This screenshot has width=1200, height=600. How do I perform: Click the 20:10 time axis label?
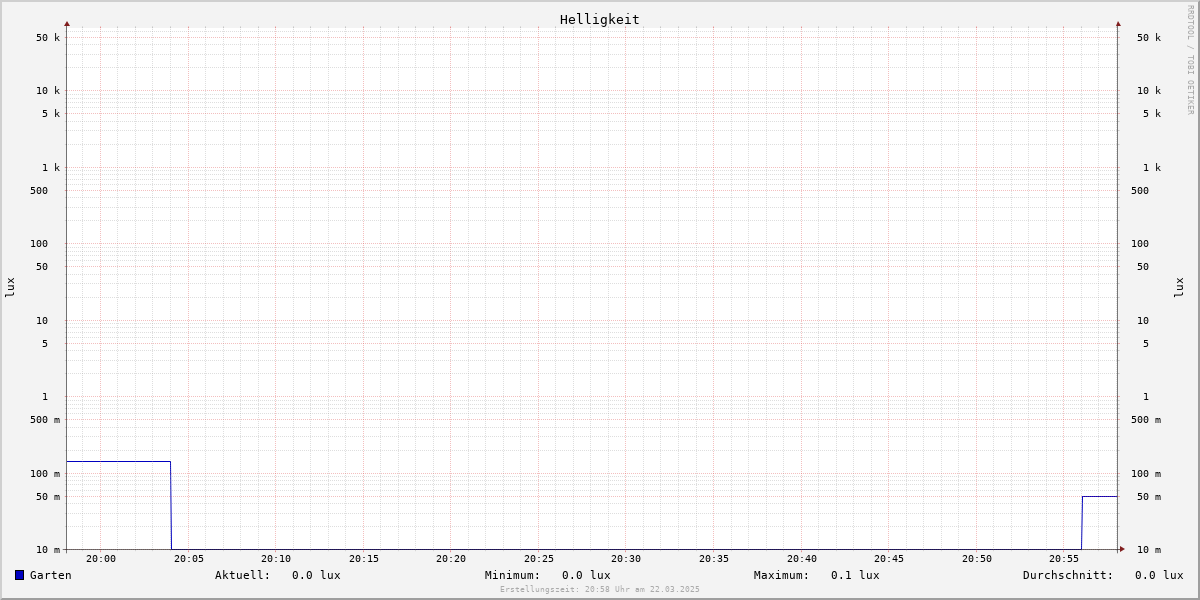276,559
